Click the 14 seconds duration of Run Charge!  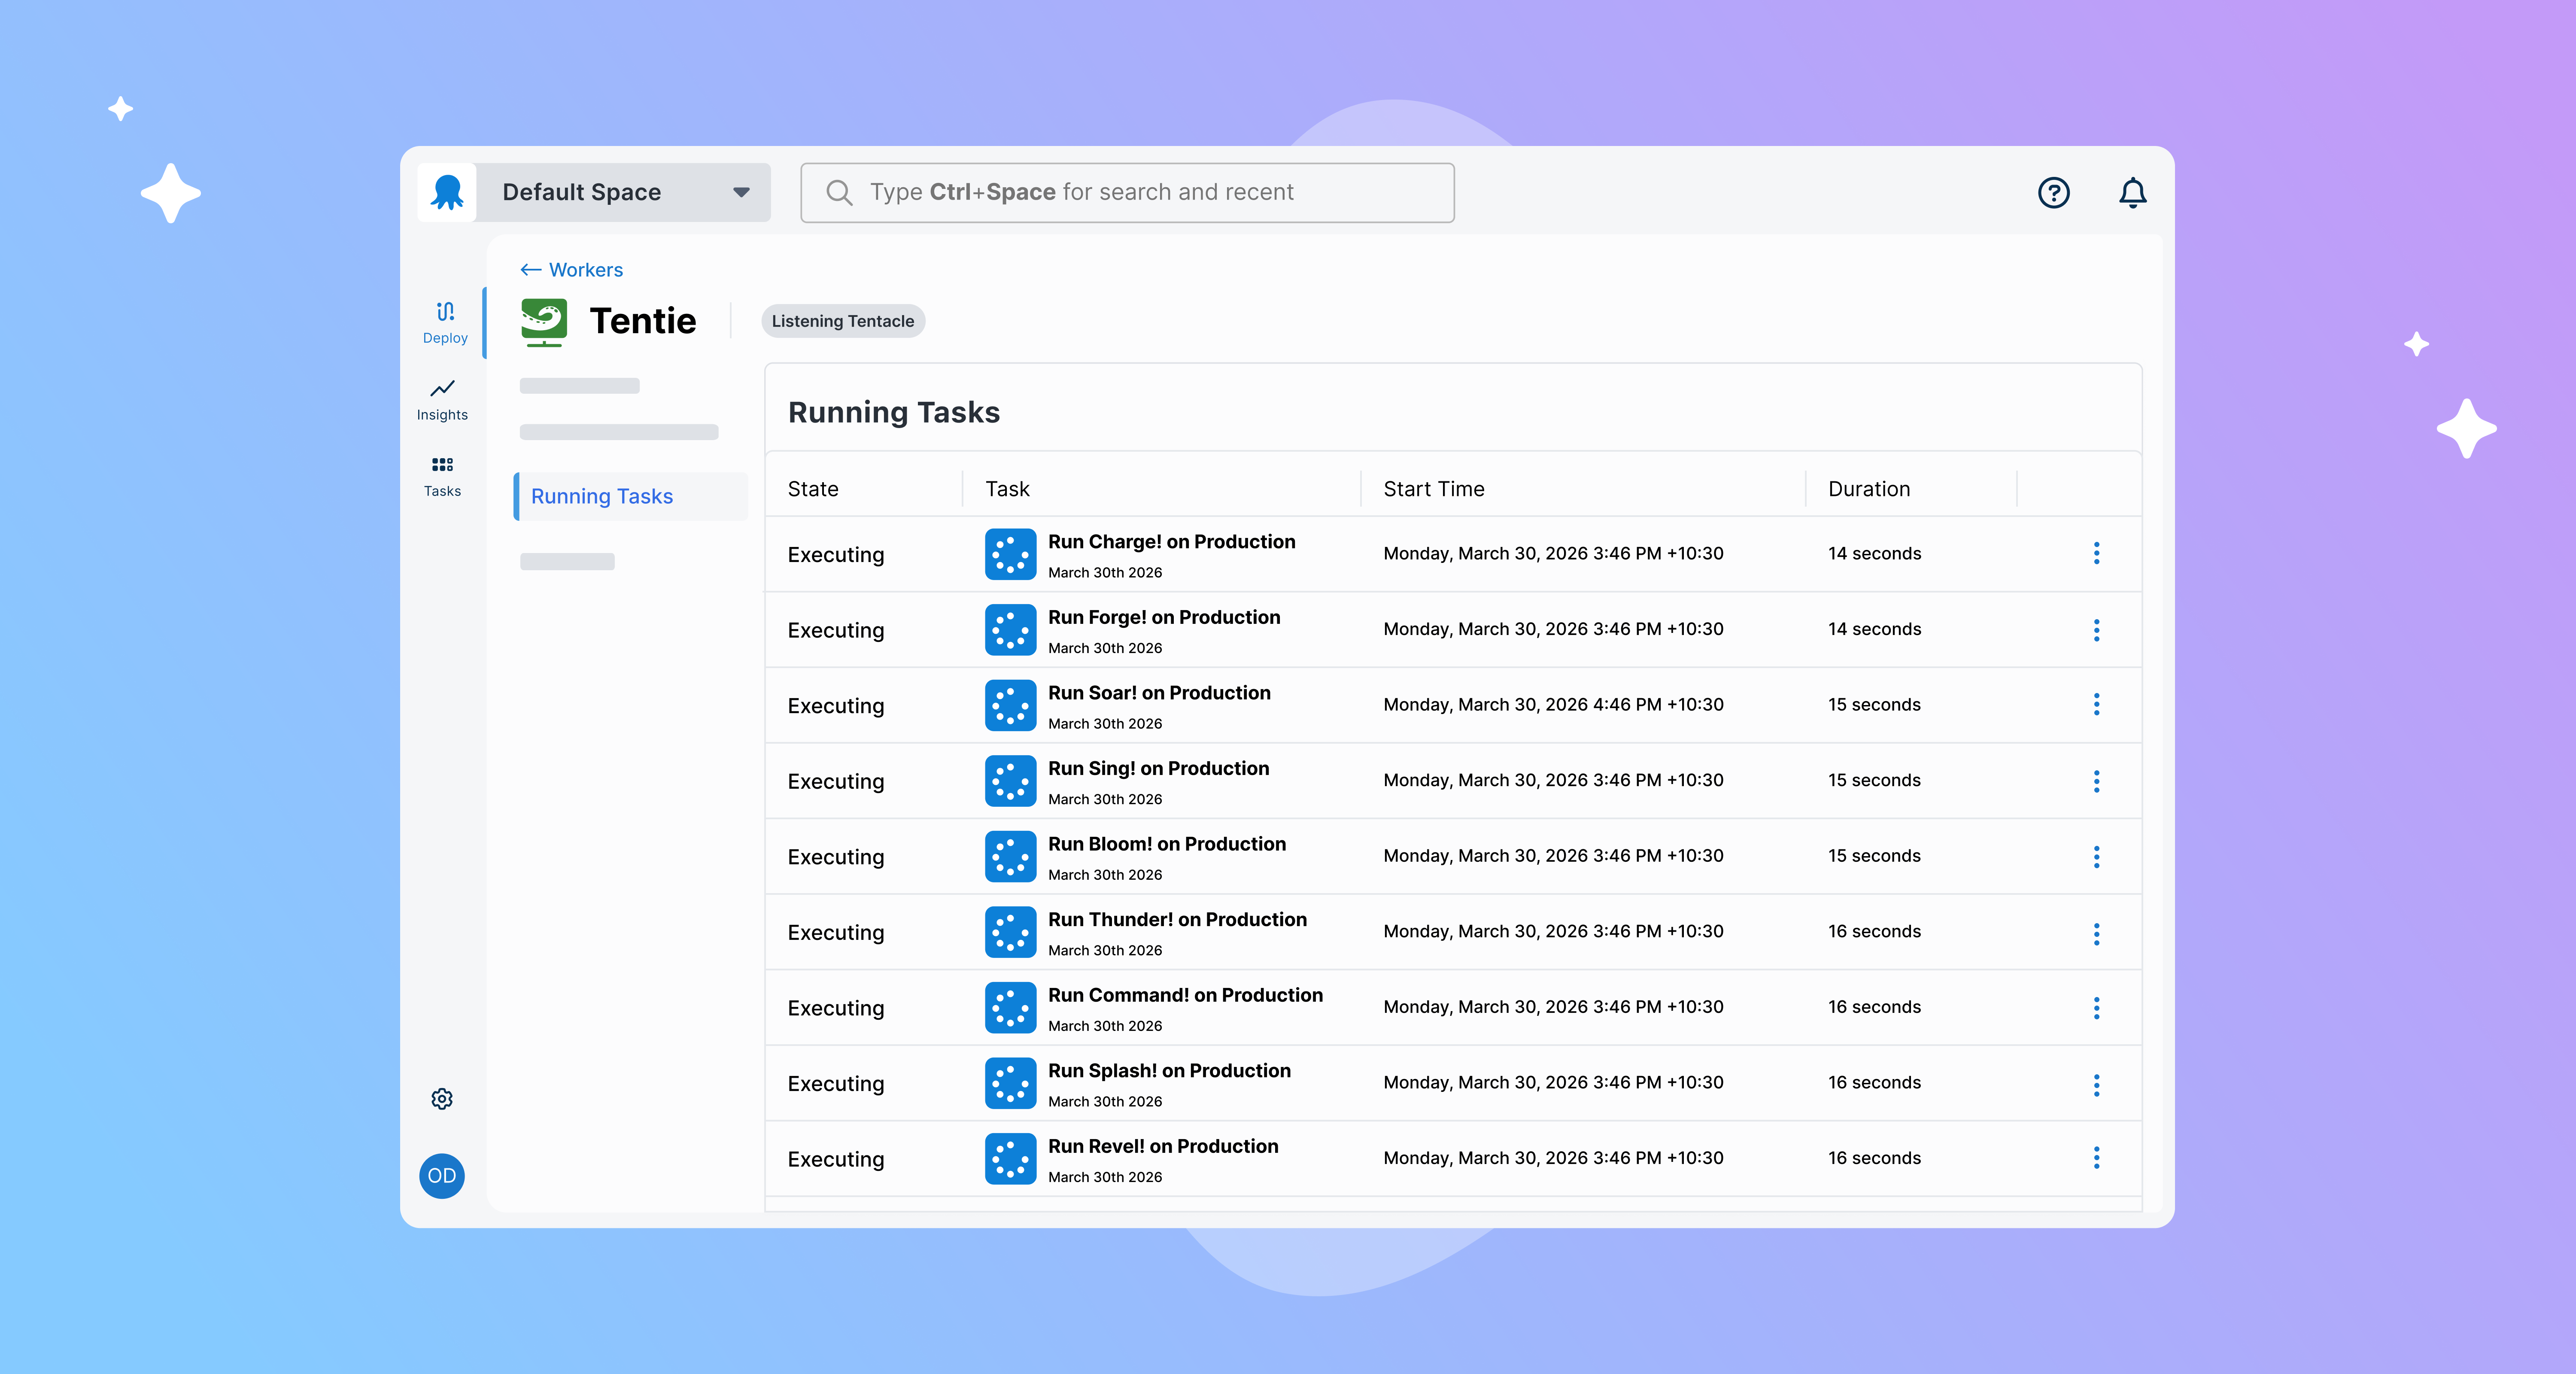pyautogui.click(x=1874, y=553)
